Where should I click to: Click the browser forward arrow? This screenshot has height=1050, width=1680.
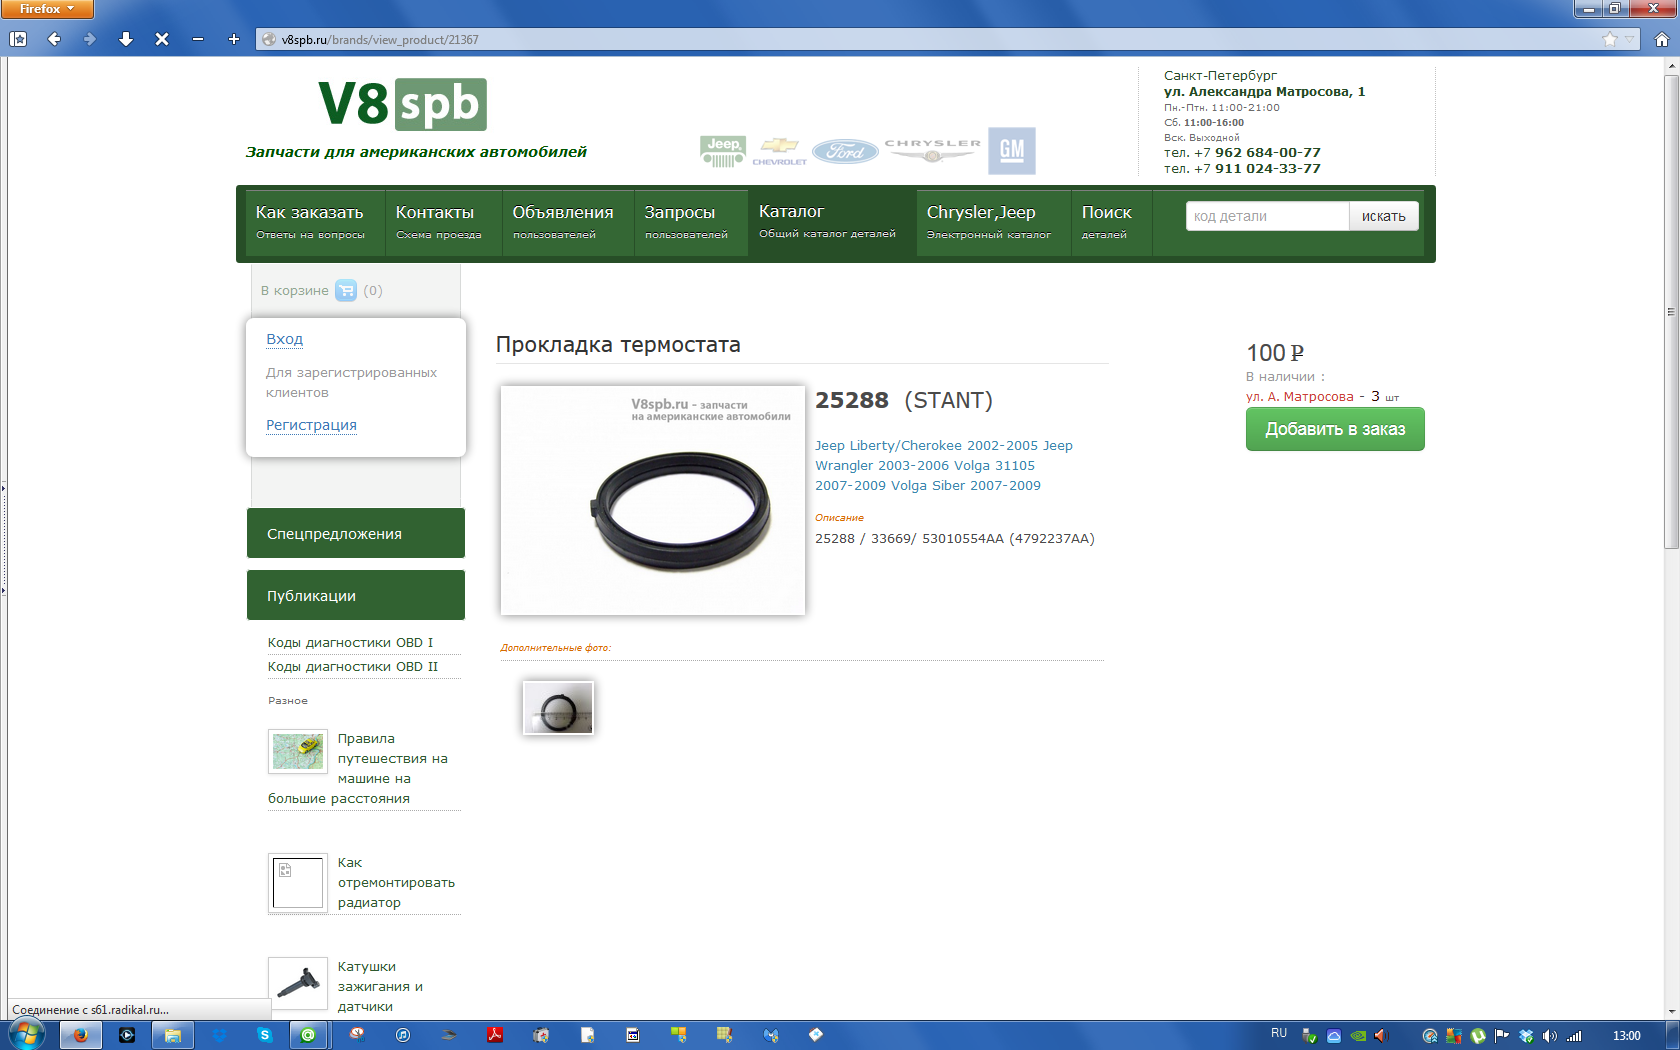click(x=90, y=39)
